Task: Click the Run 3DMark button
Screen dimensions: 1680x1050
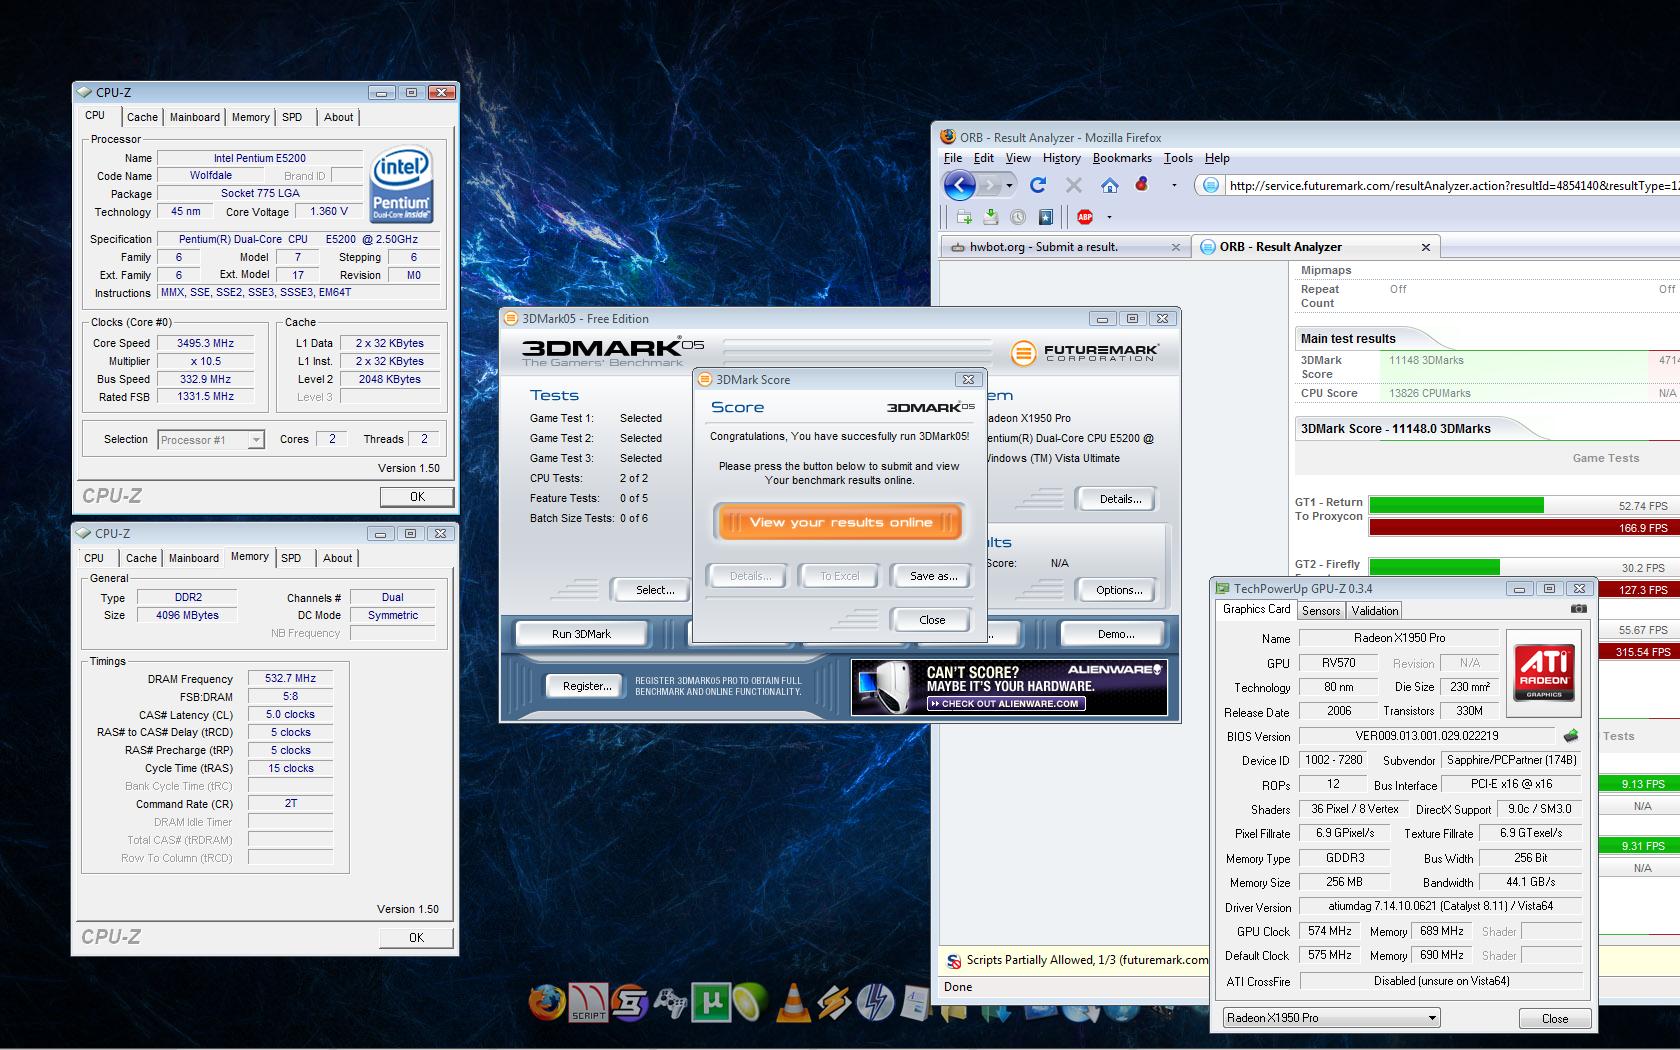Action: pyautogui.click(x=581, y=634)
